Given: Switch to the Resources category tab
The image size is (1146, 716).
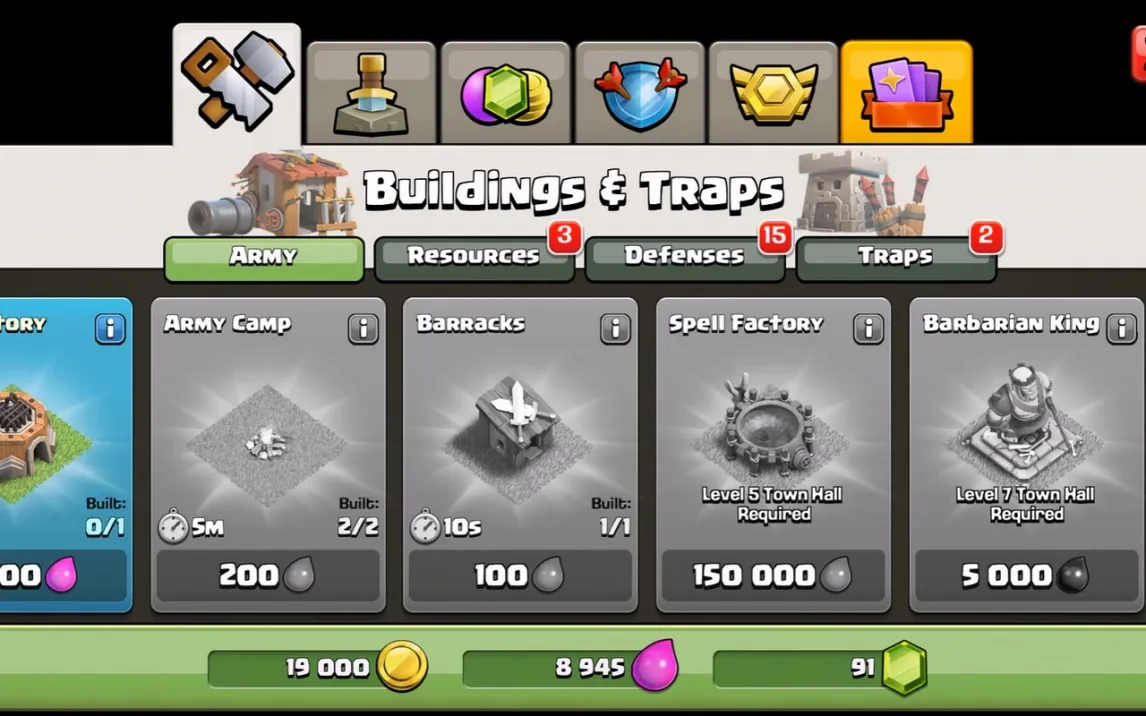Looking at the screenshot, I should 474,259.
